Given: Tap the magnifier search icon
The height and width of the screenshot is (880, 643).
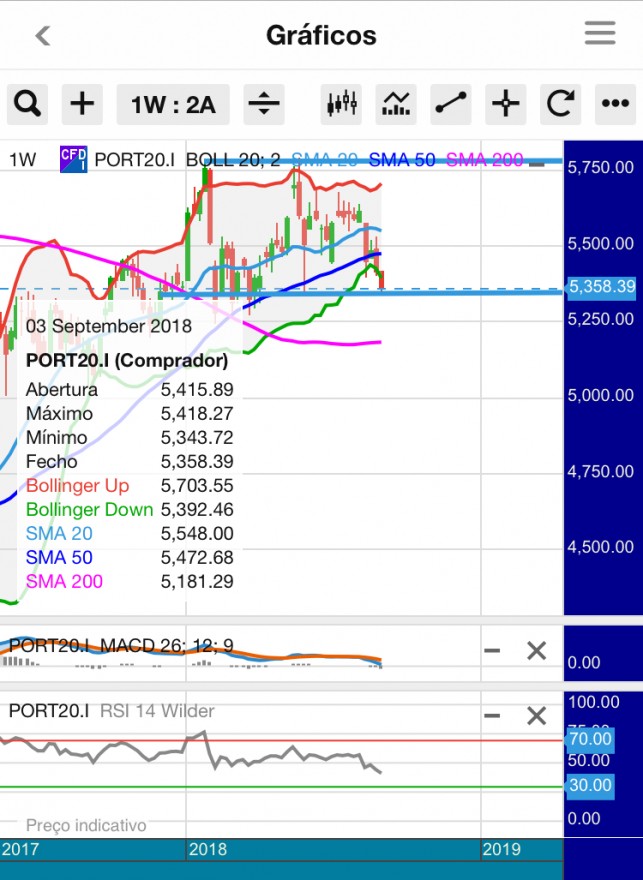Looking at the screenshot, I should coord(27,104).
